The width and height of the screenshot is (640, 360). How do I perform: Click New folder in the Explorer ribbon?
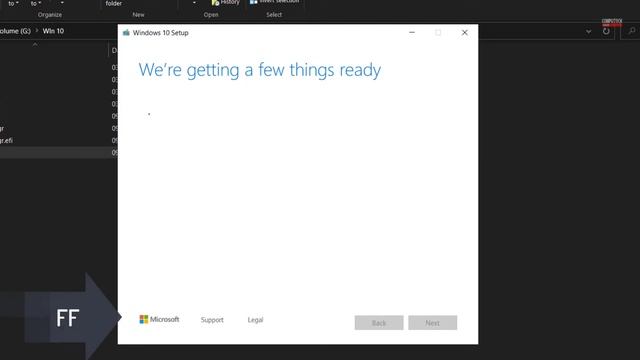(x=113, y=3)
